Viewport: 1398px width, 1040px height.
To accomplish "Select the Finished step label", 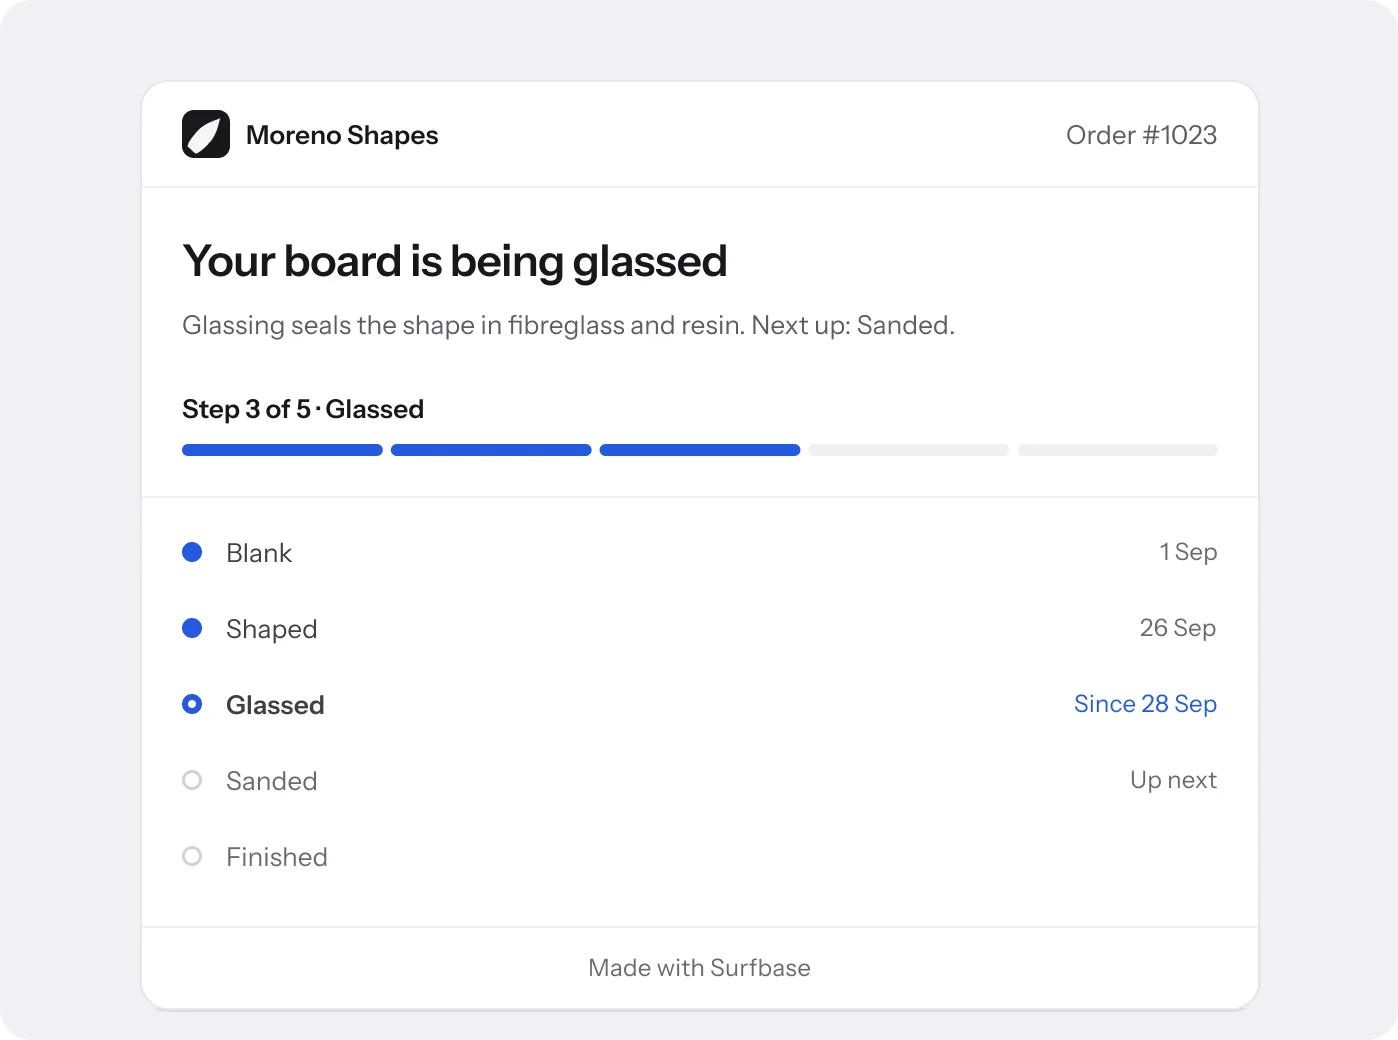I will coord(277,857).
